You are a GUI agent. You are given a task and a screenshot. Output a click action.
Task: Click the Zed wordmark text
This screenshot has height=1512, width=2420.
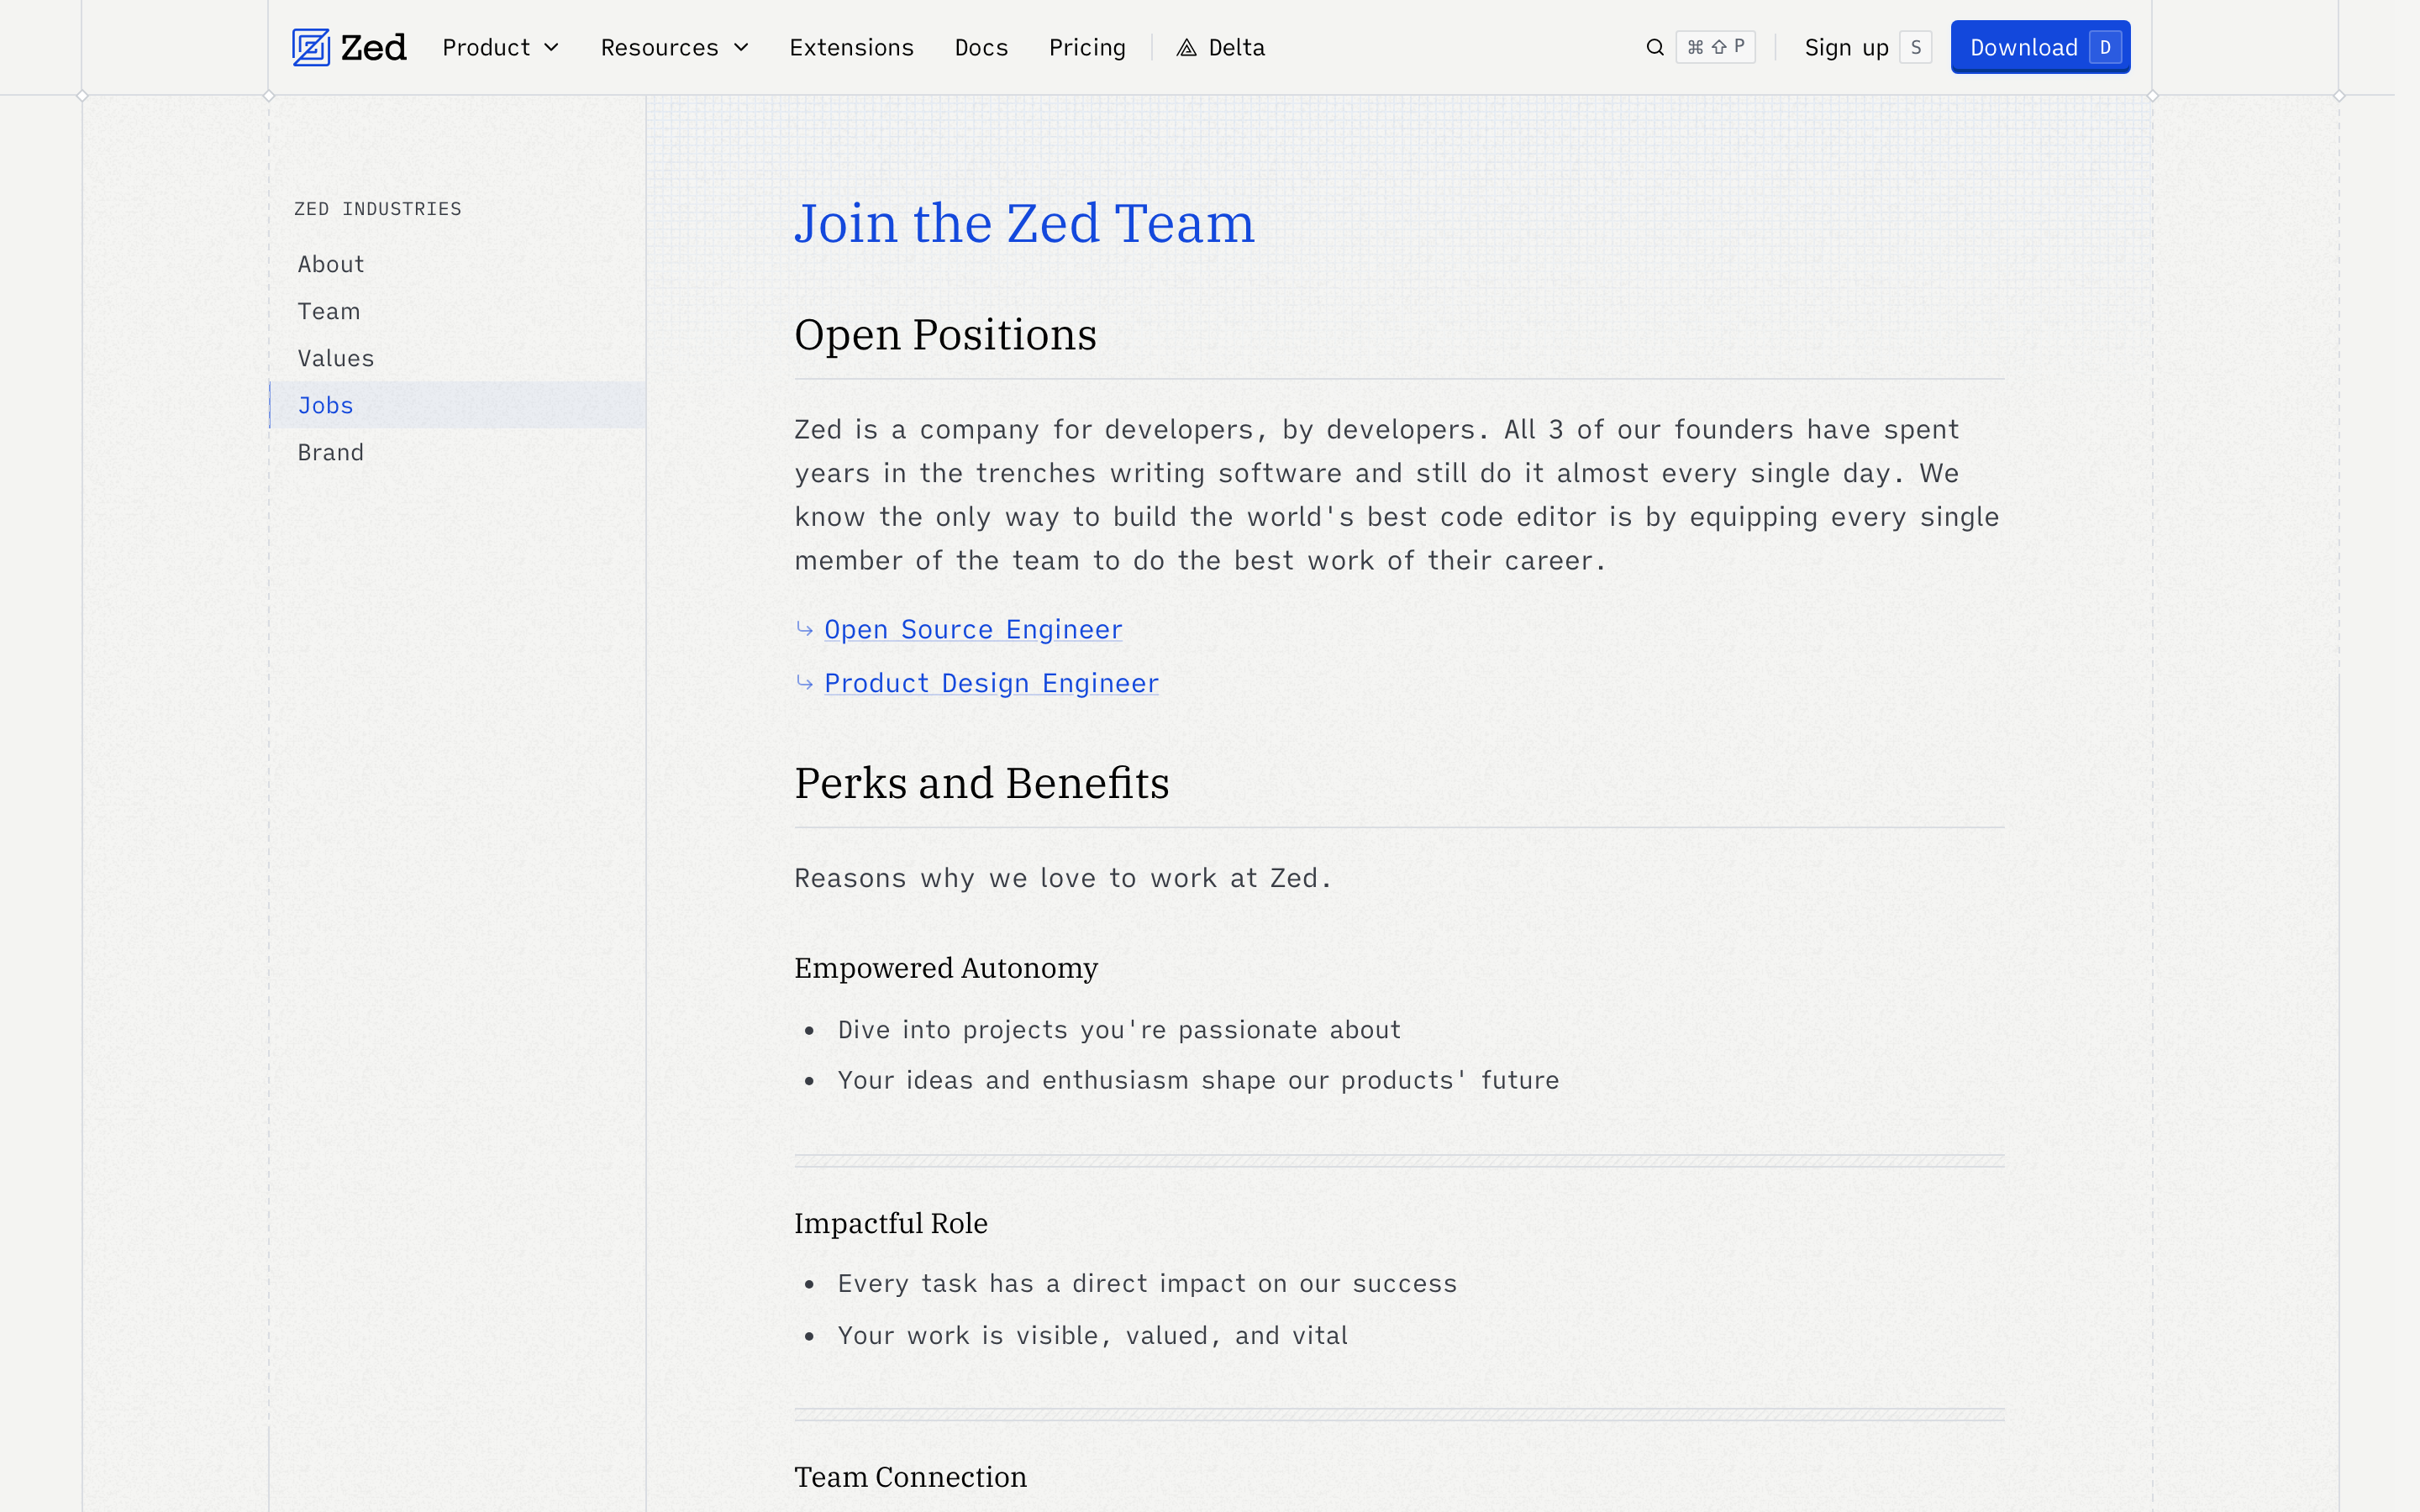(374, 47)
